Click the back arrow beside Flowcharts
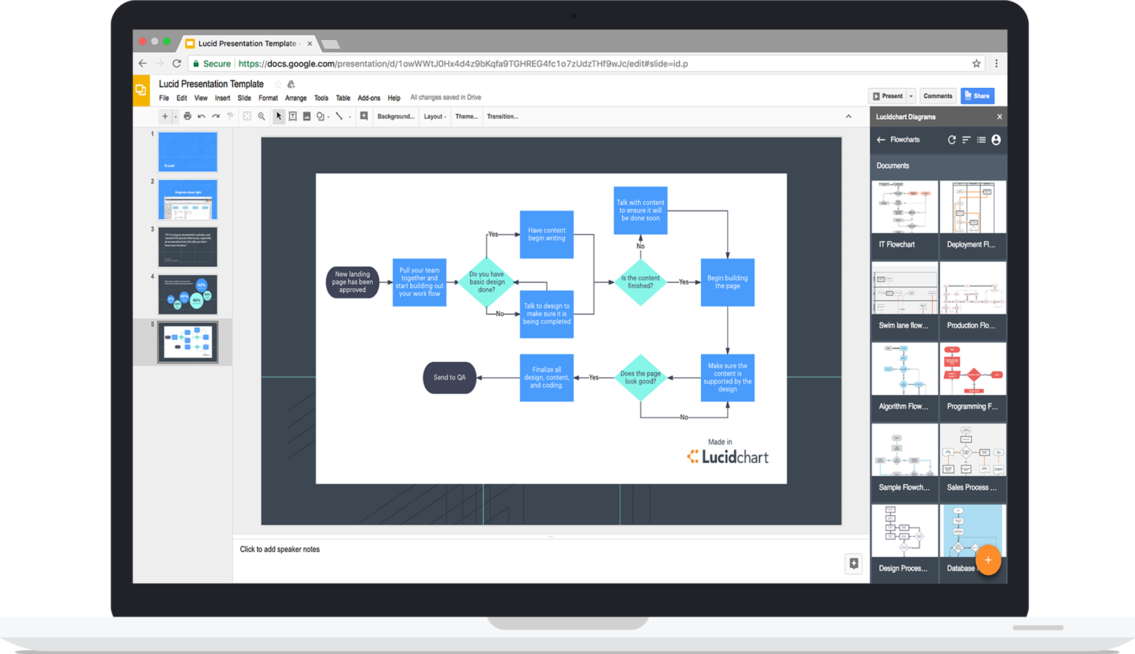The image size is (1135, 654). [x=881, y=140]
